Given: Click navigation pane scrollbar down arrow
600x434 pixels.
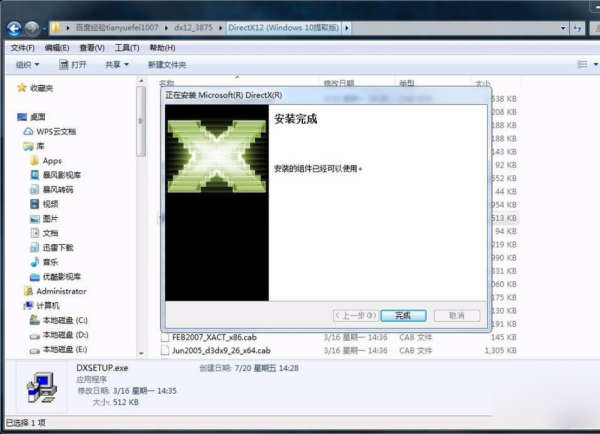Looking at the screenshot, I should coord(141,353).
